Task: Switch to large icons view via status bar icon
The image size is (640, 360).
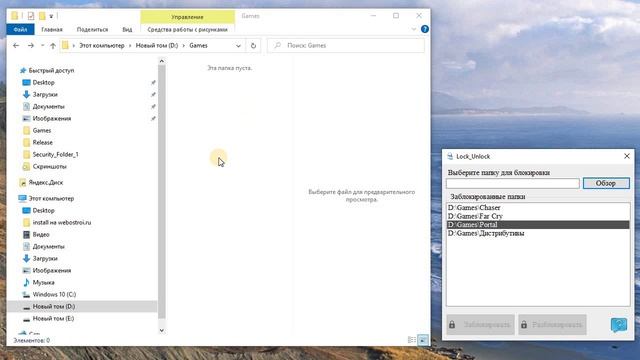Action: point(423,340)
